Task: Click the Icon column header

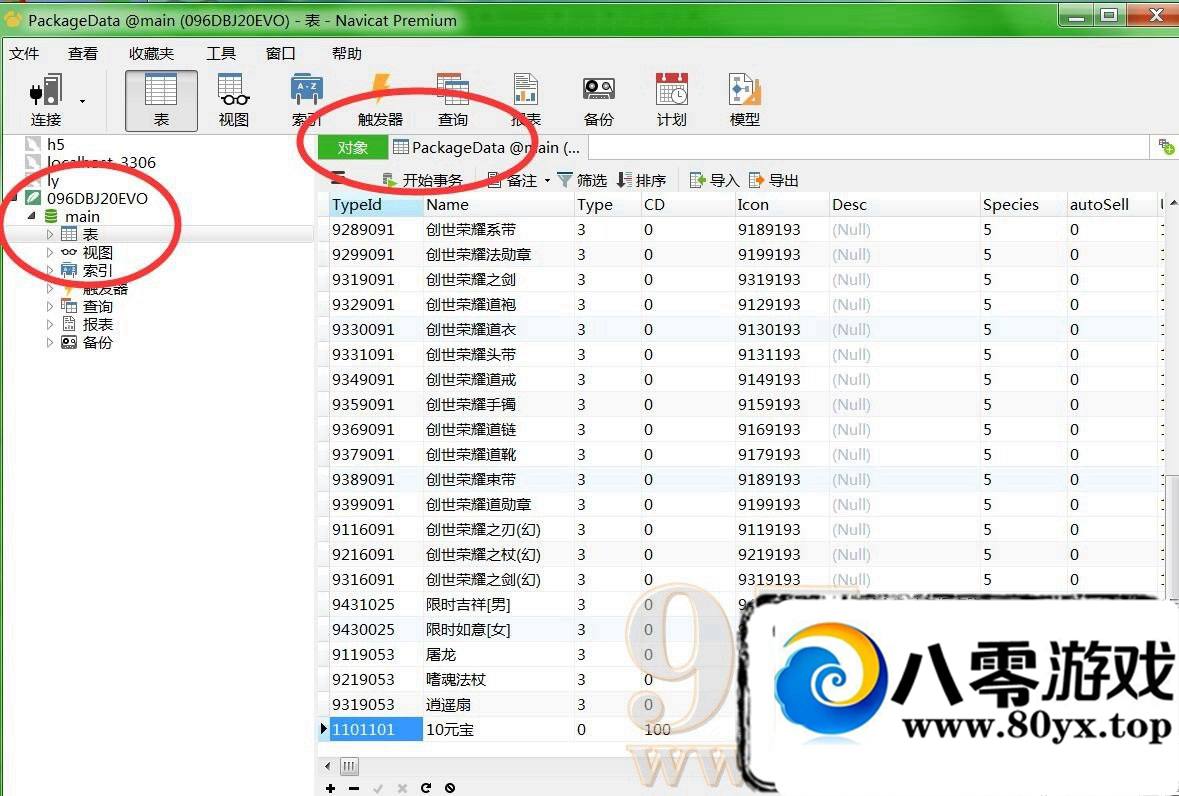Action: pos(782,204)
